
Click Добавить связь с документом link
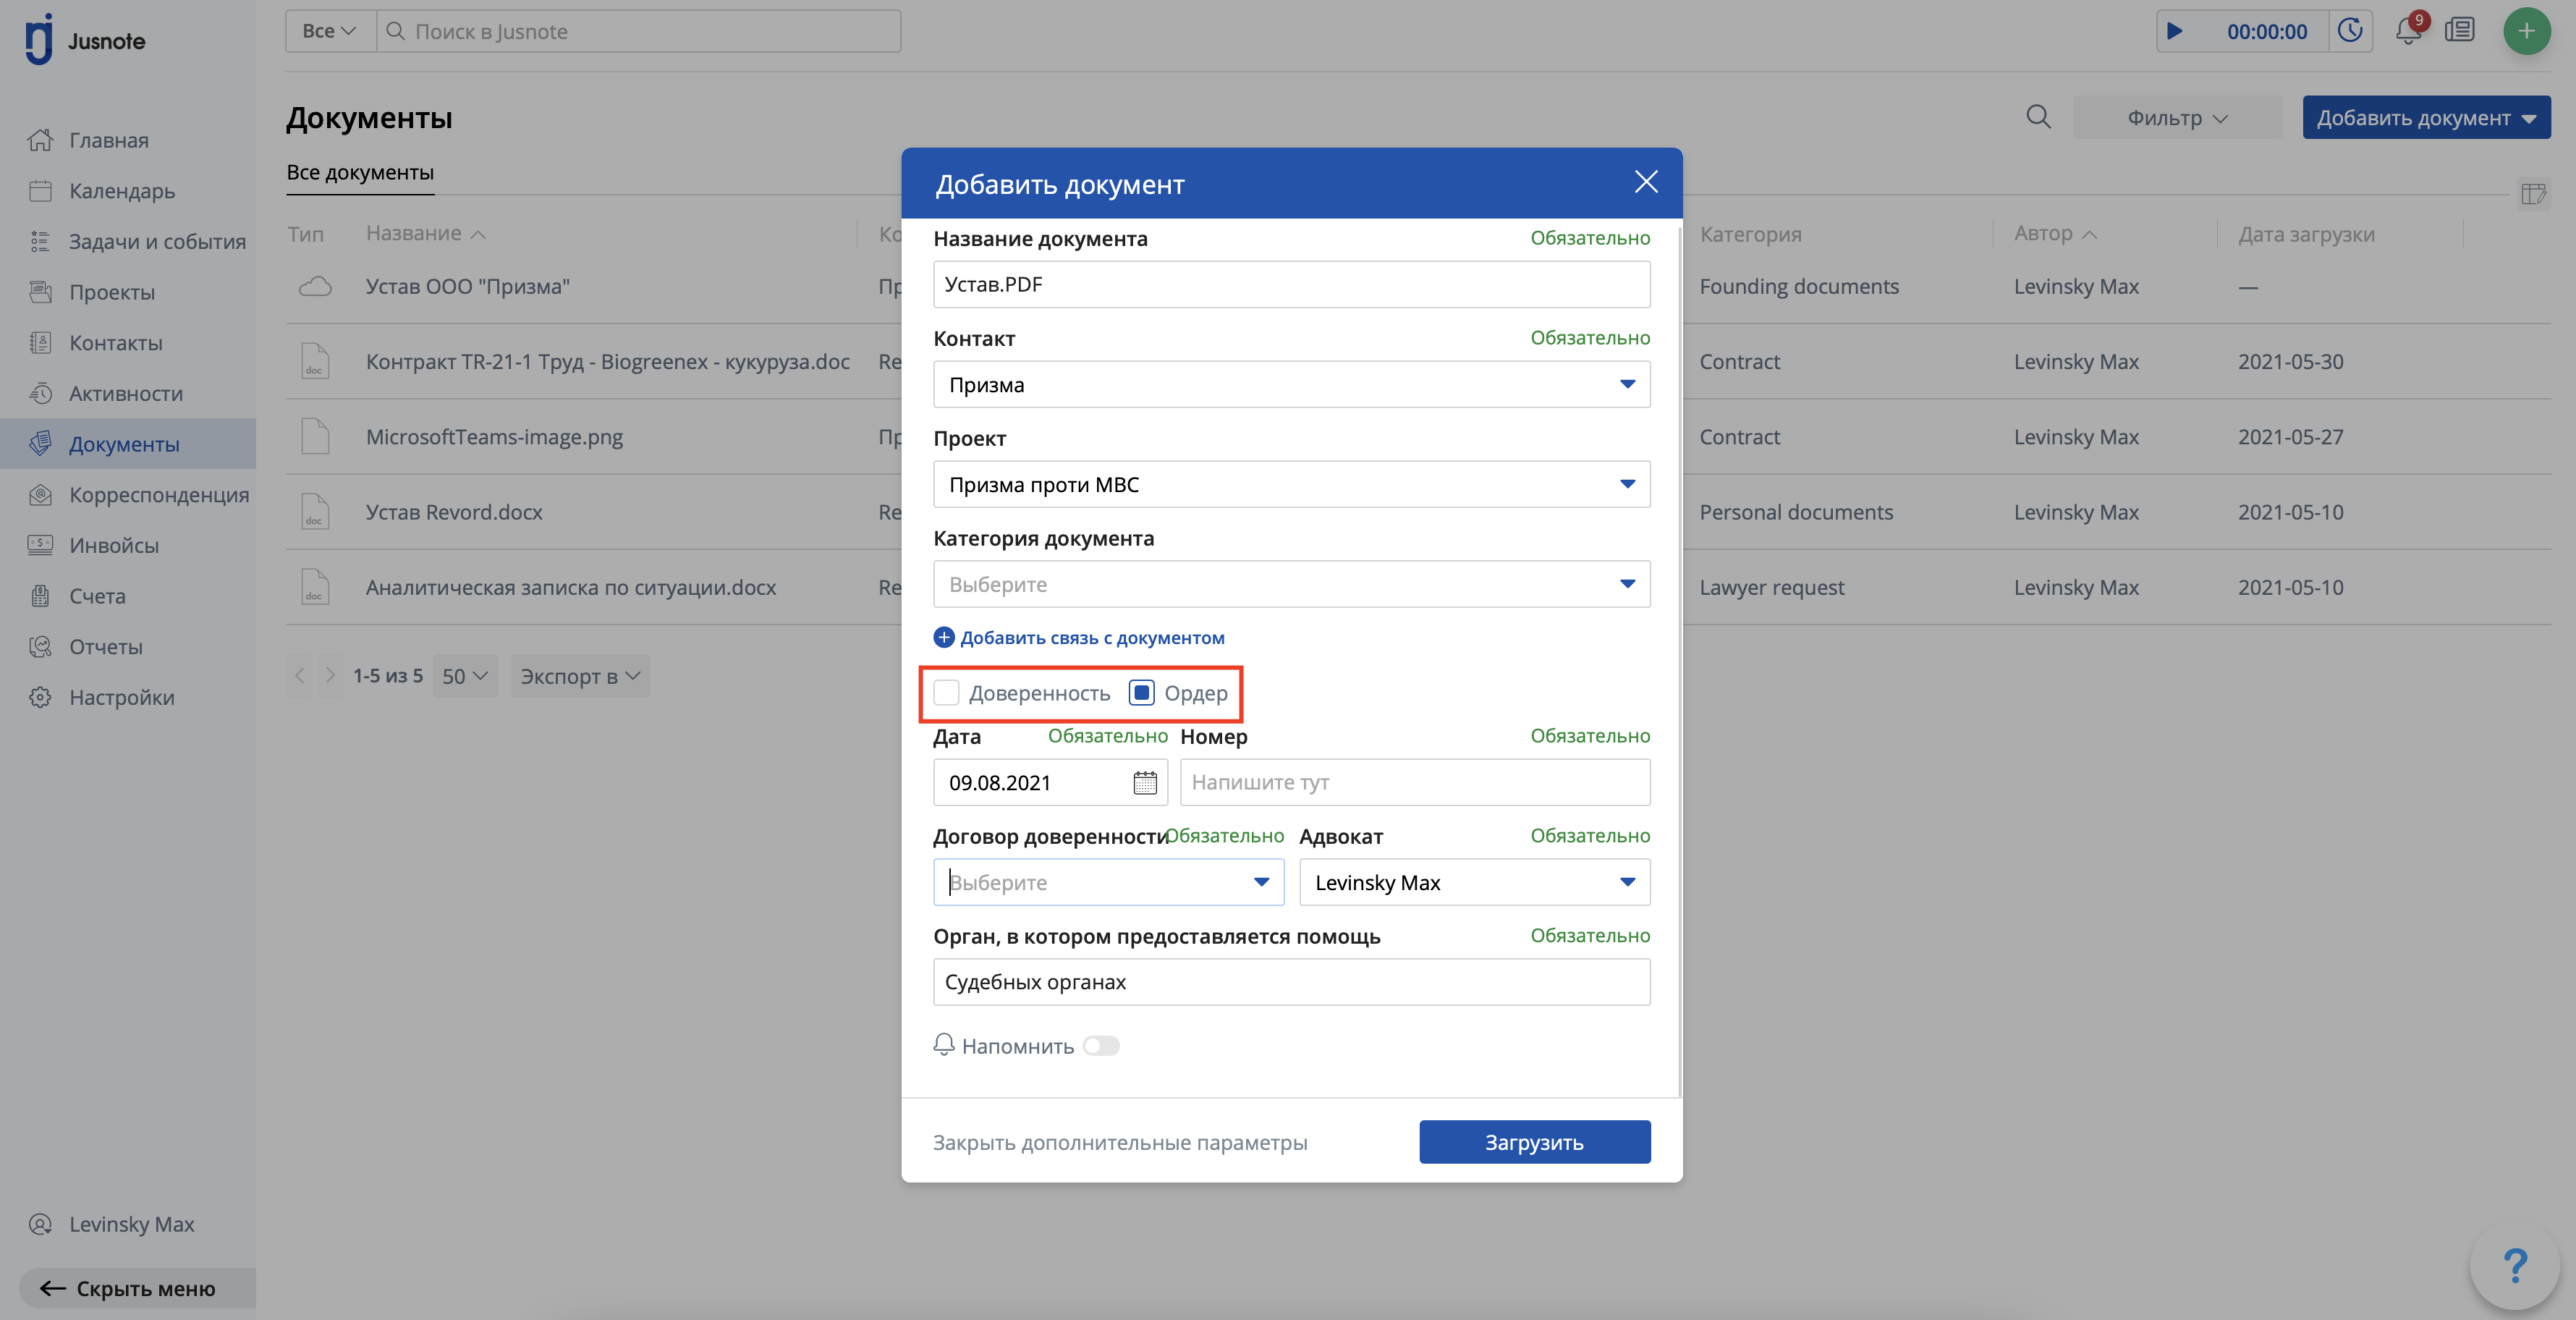[1091, 638]
